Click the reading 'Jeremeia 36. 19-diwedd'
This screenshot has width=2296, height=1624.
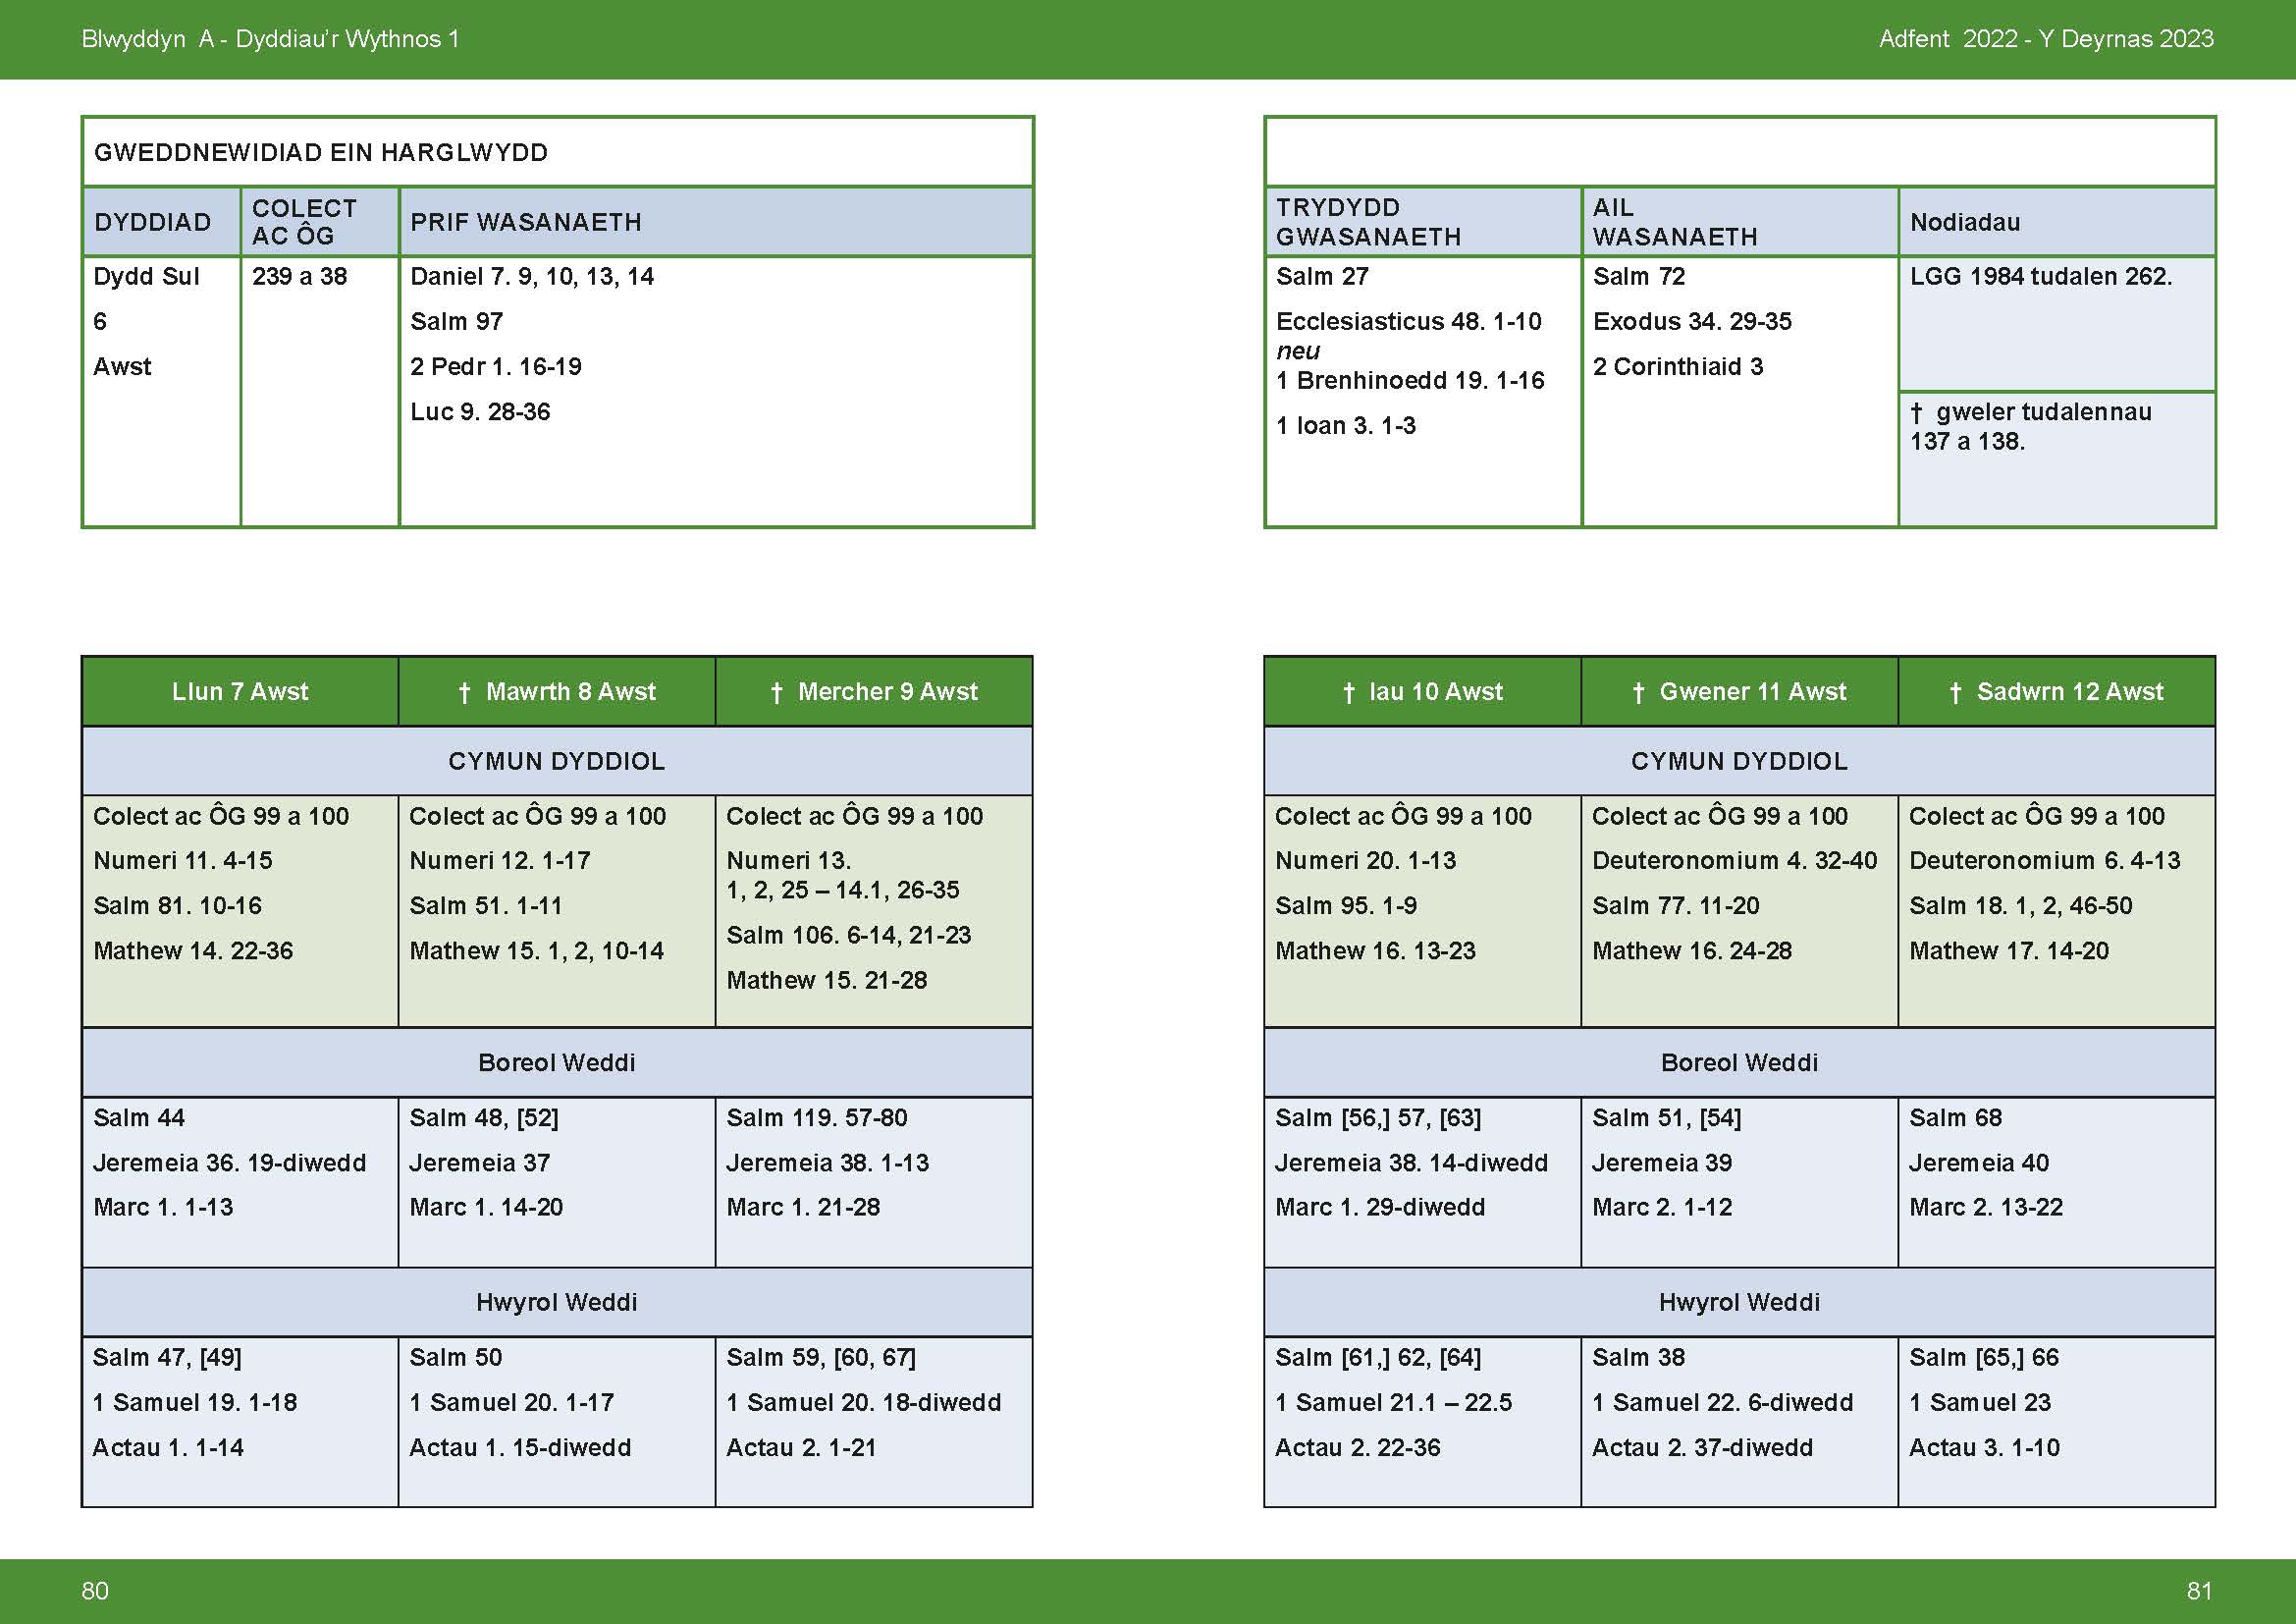[x=230, y=1162]
